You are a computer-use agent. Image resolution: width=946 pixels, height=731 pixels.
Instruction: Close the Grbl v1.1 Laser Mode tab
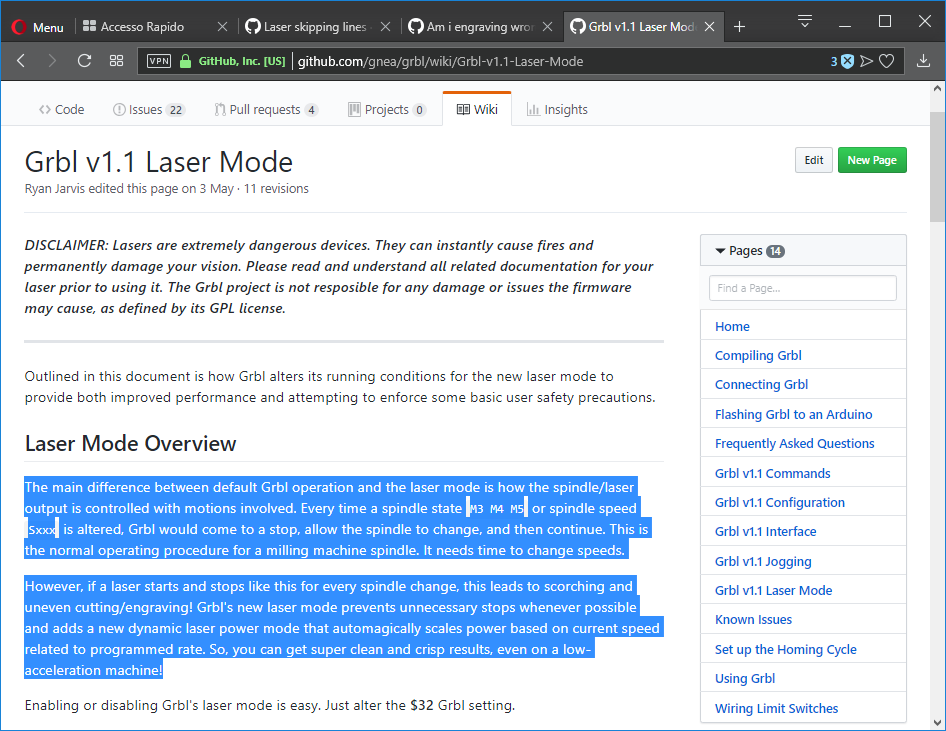click(710, 27)
